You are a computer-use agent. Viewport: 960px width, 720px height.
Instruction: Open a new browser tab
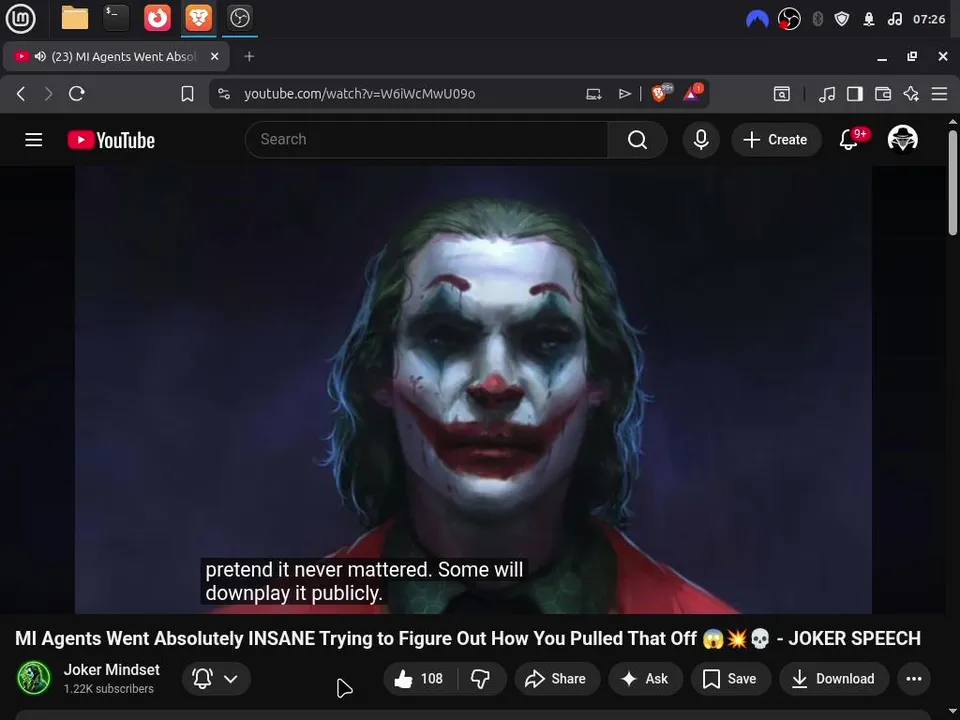(x=249, y=56)
